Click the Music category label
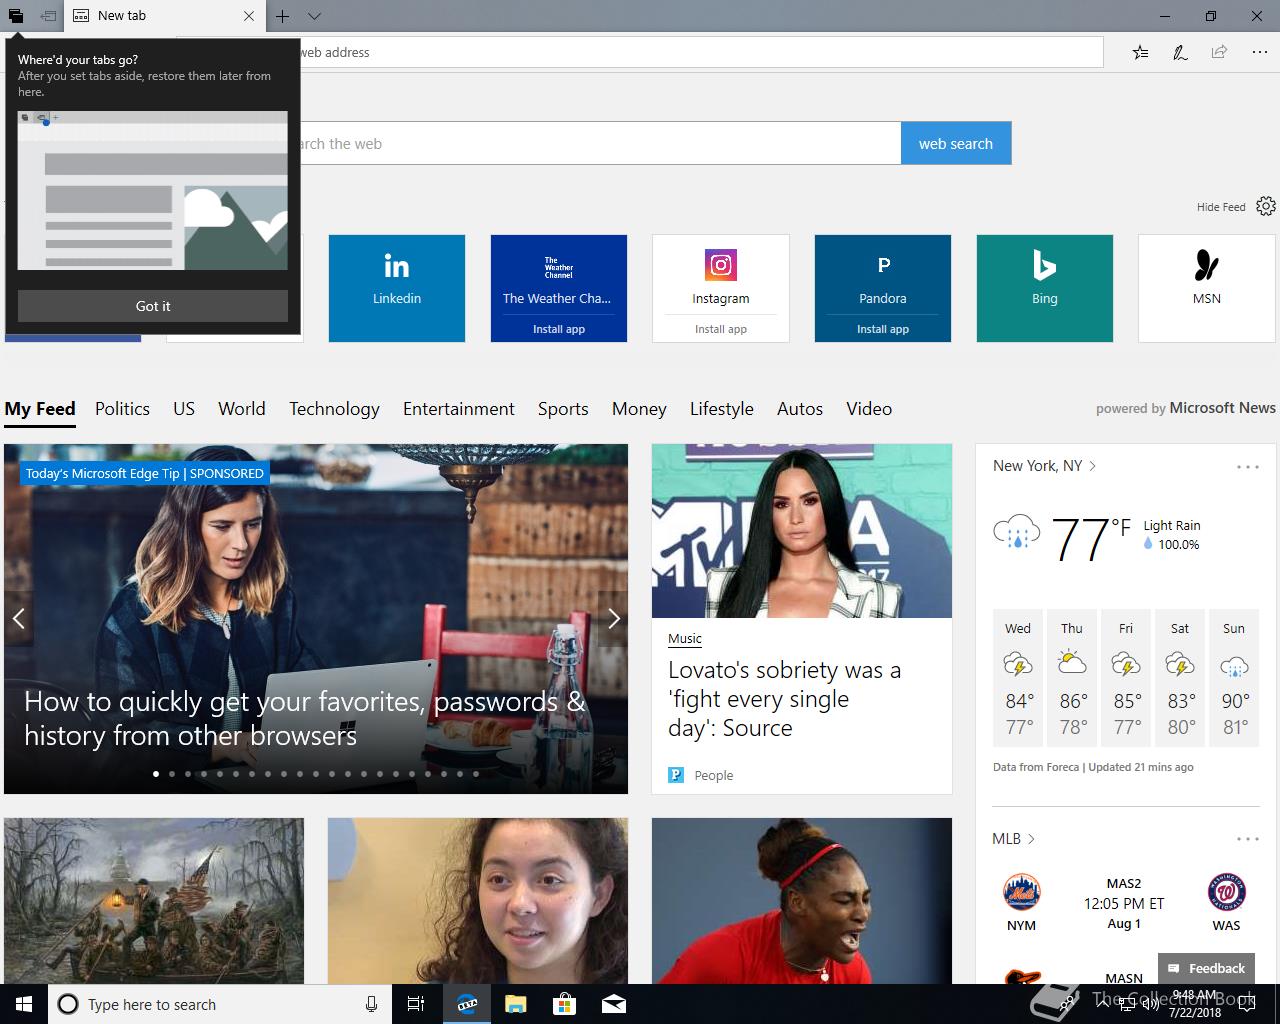The height and width of the screenshot is (1024, 1280). point(685,638)
